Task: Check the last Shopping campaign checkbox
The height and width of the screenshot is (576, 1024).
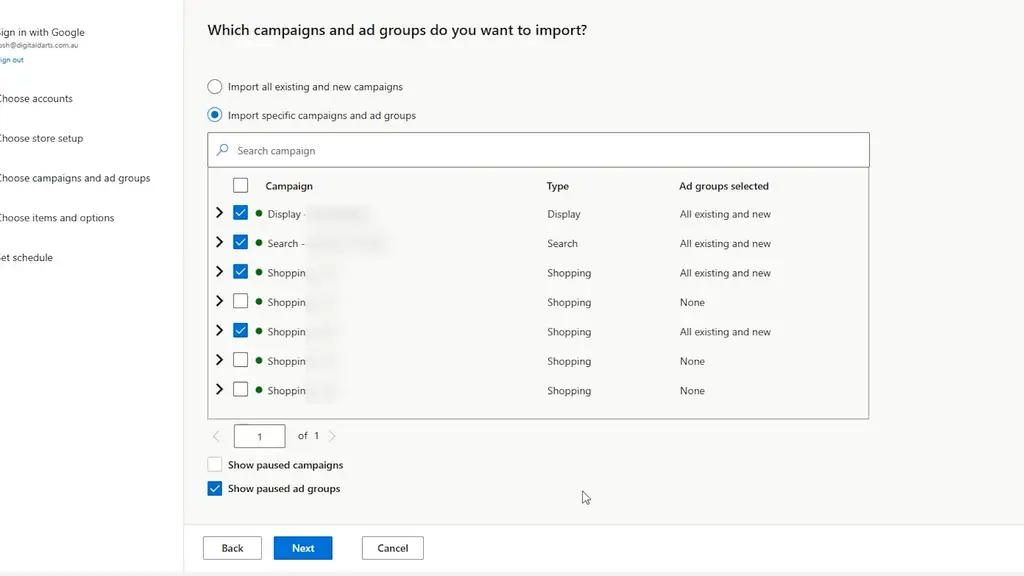Action: [240, 389]
